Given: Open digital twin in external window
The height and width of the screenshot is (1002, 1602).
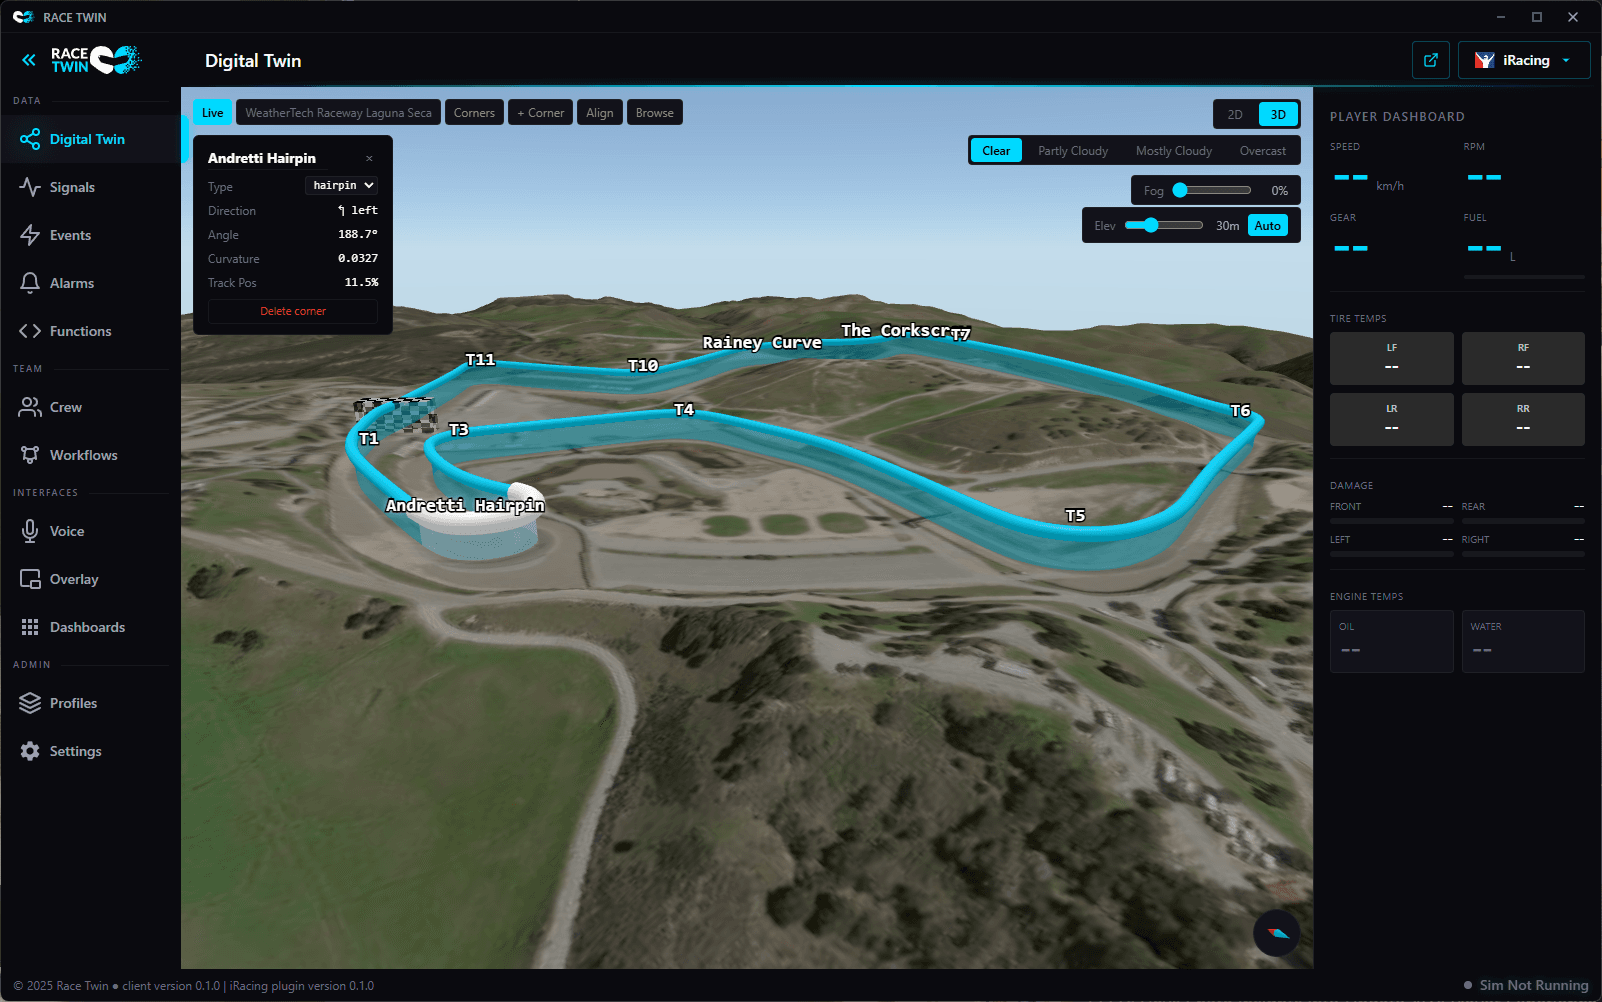Looking at the screenshot, I should 1431,60.
